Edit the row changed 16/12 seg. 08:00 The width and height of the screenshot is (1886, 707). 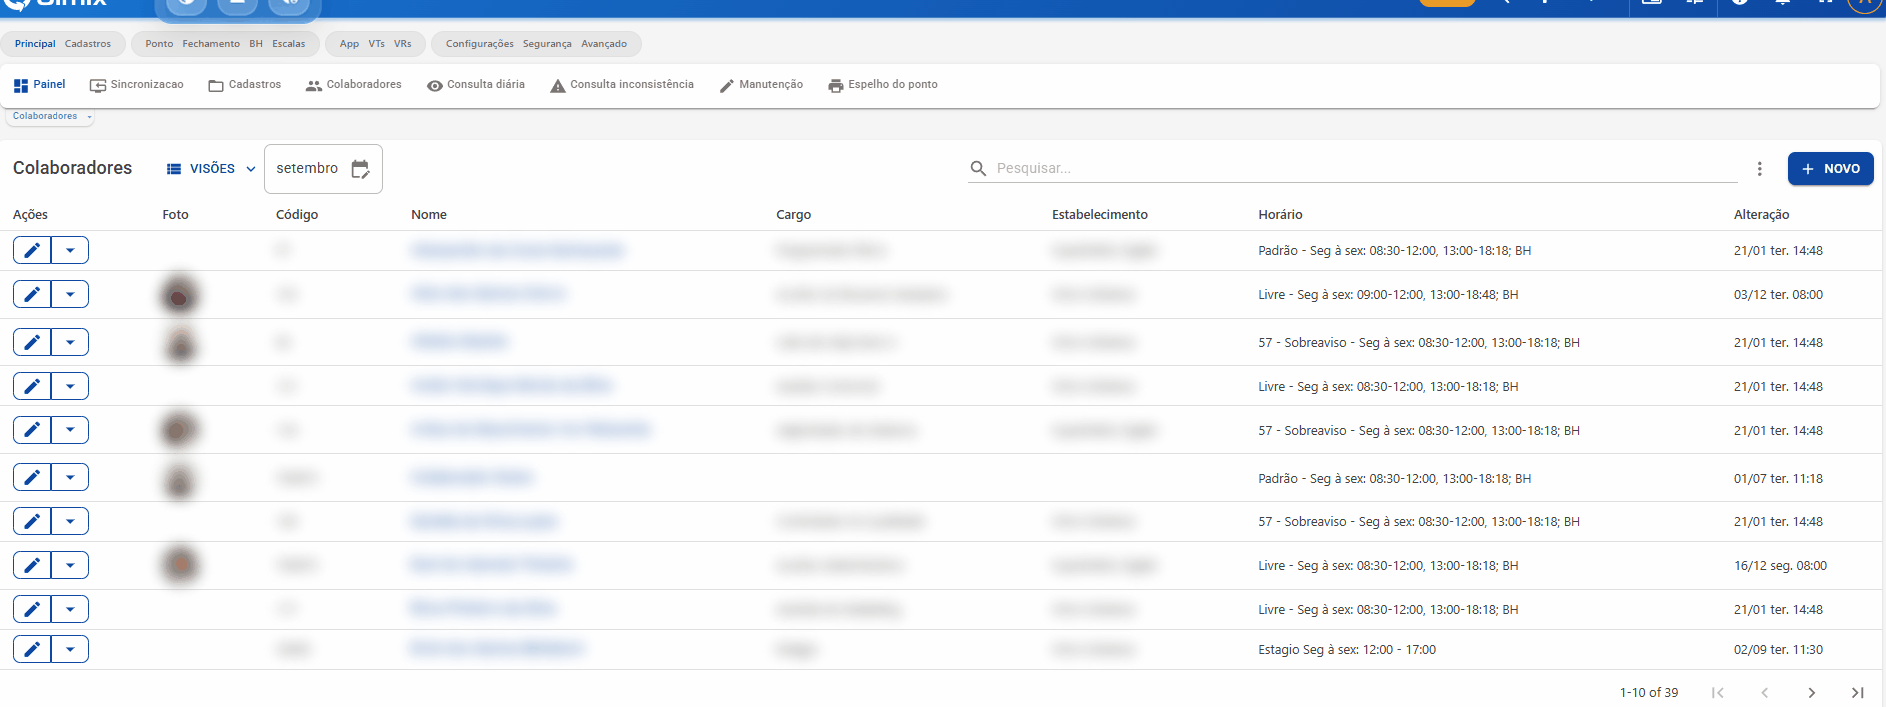[x=32, y=565]
